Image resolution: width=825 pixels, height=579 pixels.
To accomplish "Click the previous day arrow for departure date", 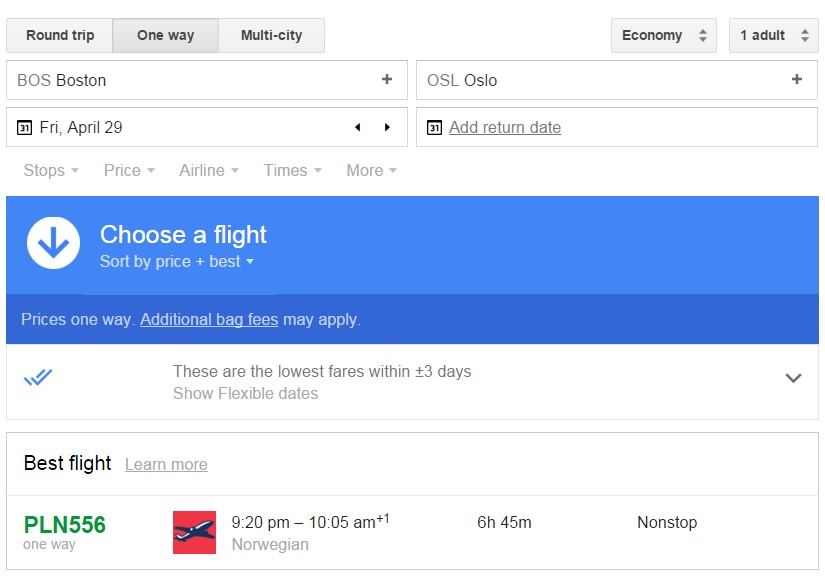I will pos(358,127).
